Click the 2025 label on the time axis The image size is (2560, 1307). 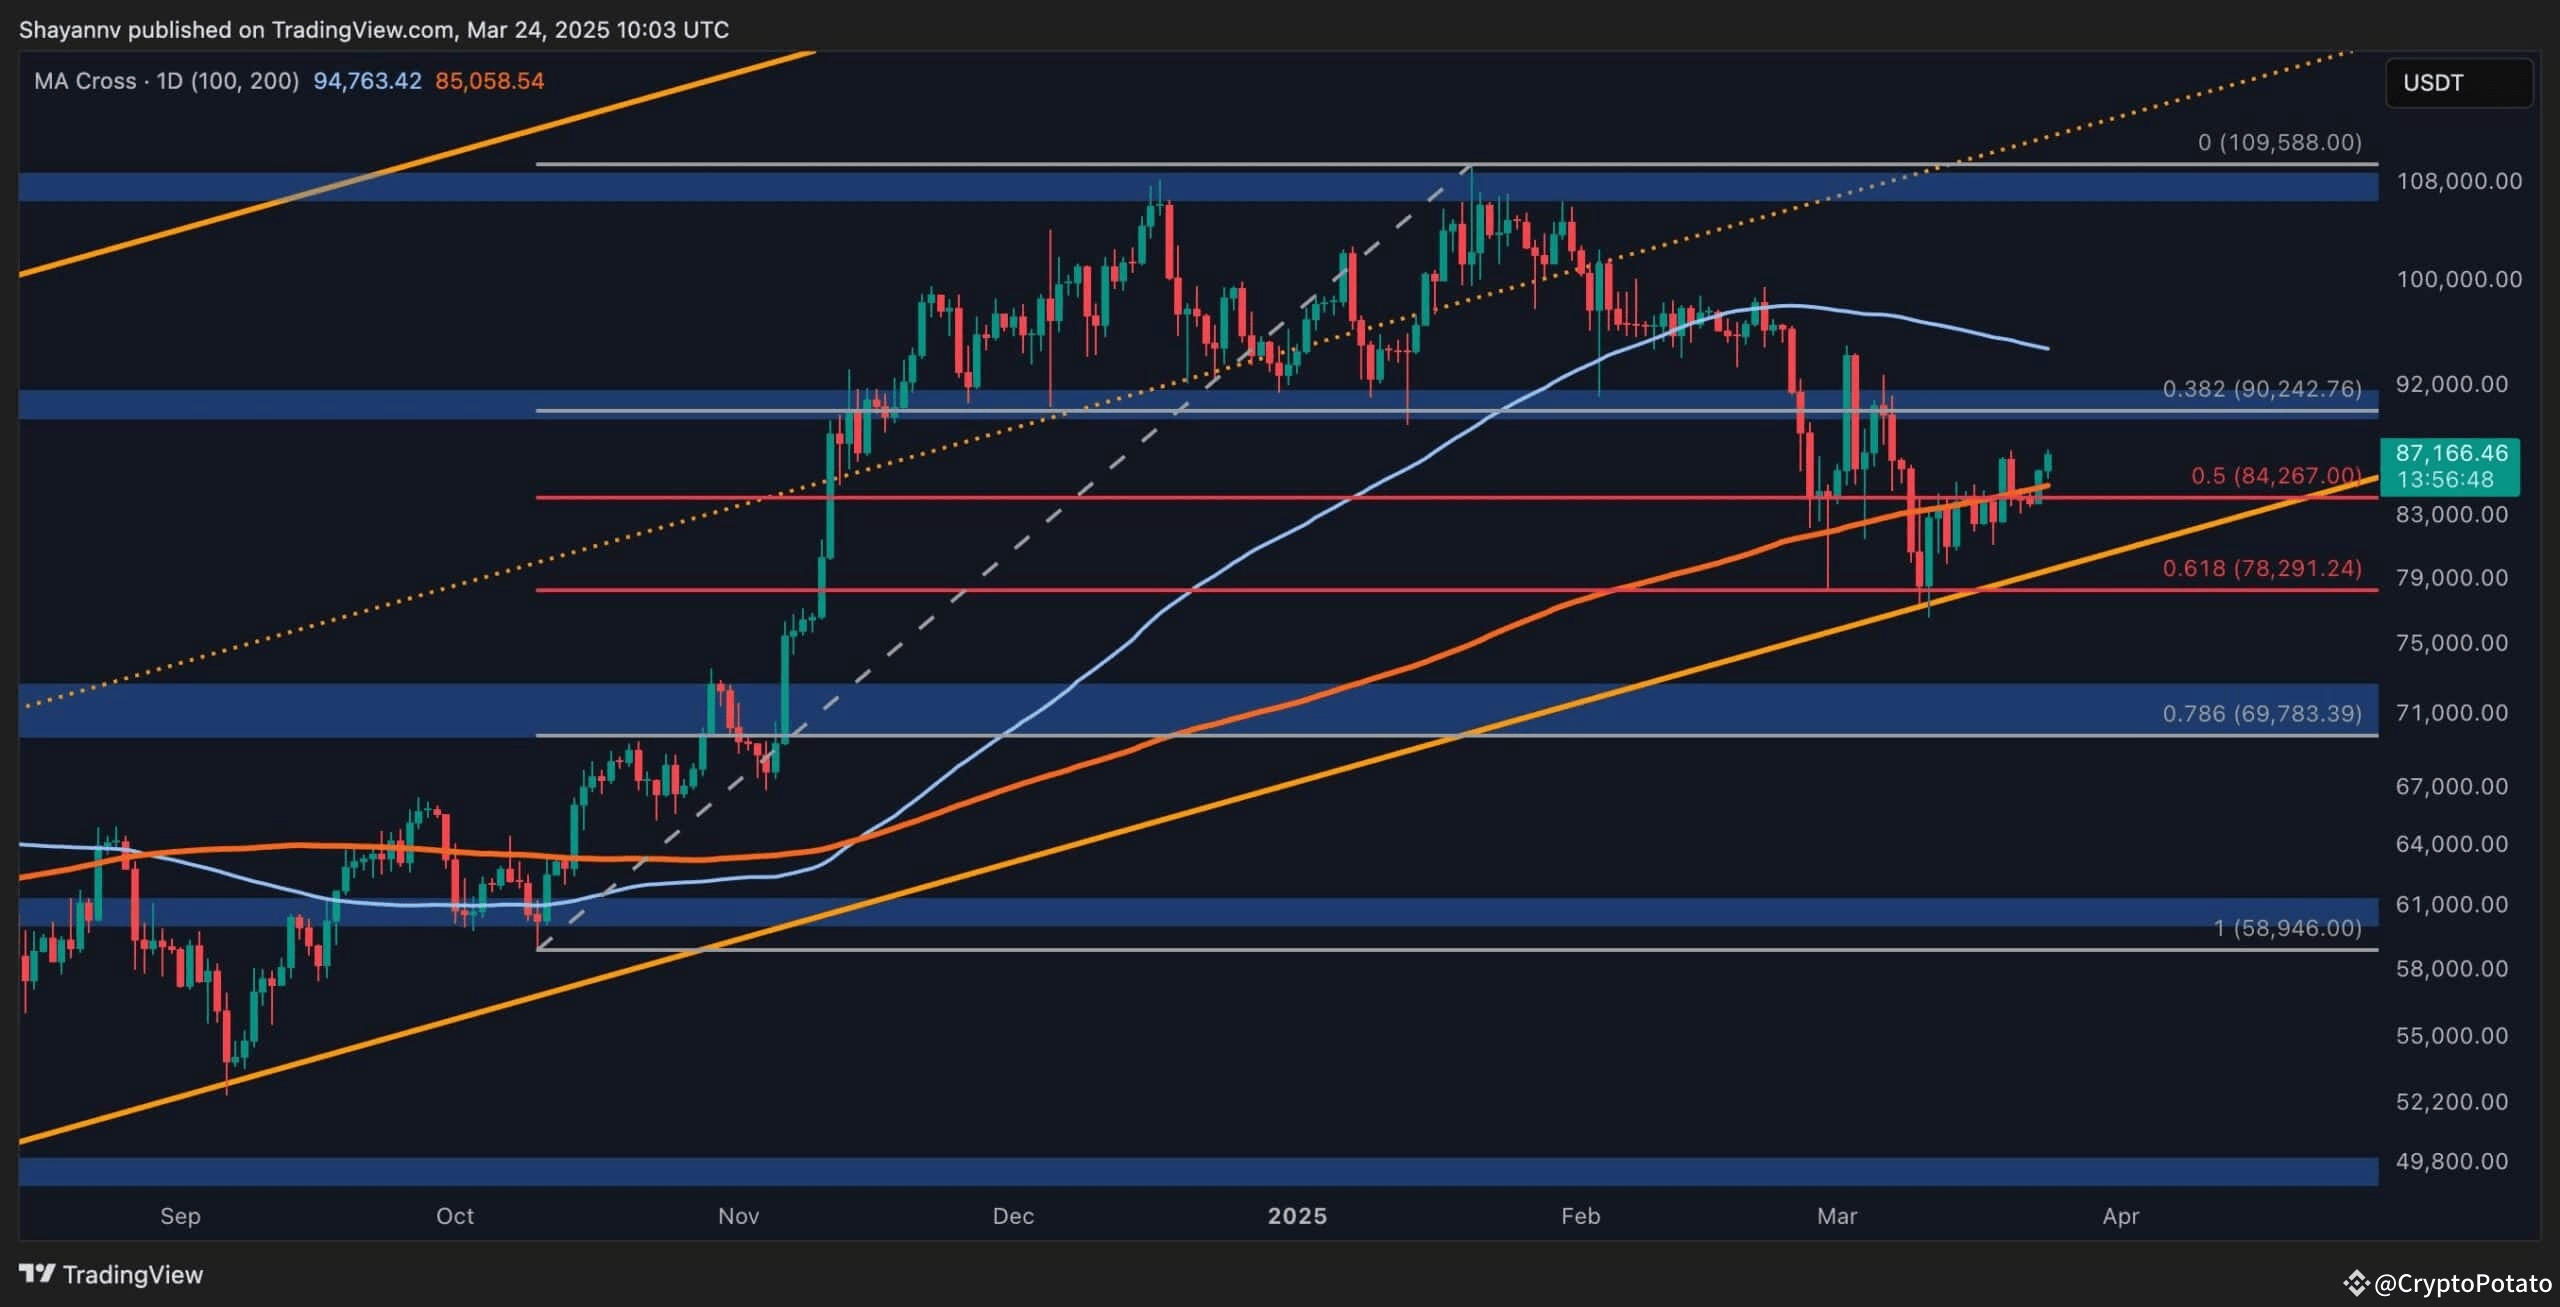1299,1217
